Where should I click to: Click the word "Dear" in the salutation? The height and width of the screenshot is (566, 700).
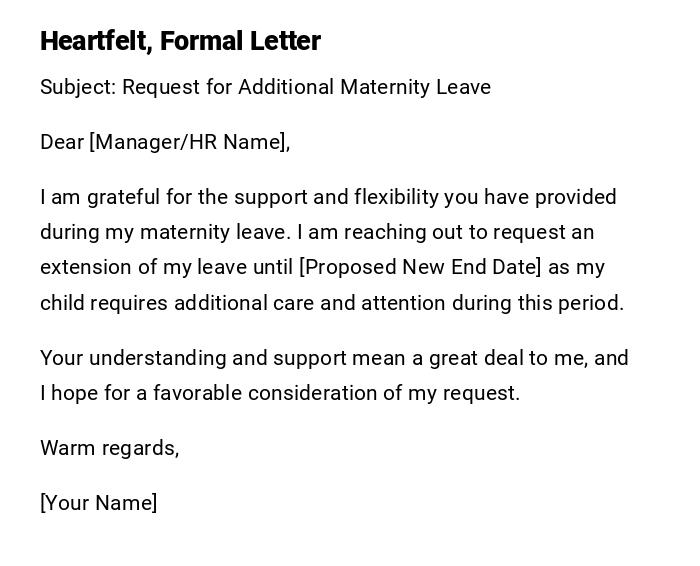click(x=62, y=142)
